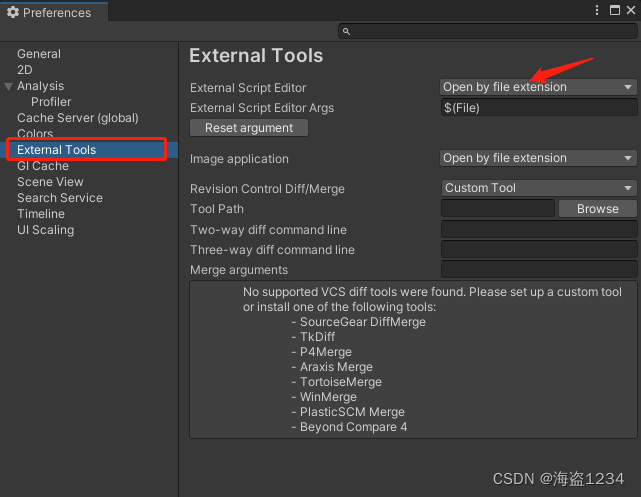Select Analysis category
The image size is (641, 497).
click(x=40, y=86)
